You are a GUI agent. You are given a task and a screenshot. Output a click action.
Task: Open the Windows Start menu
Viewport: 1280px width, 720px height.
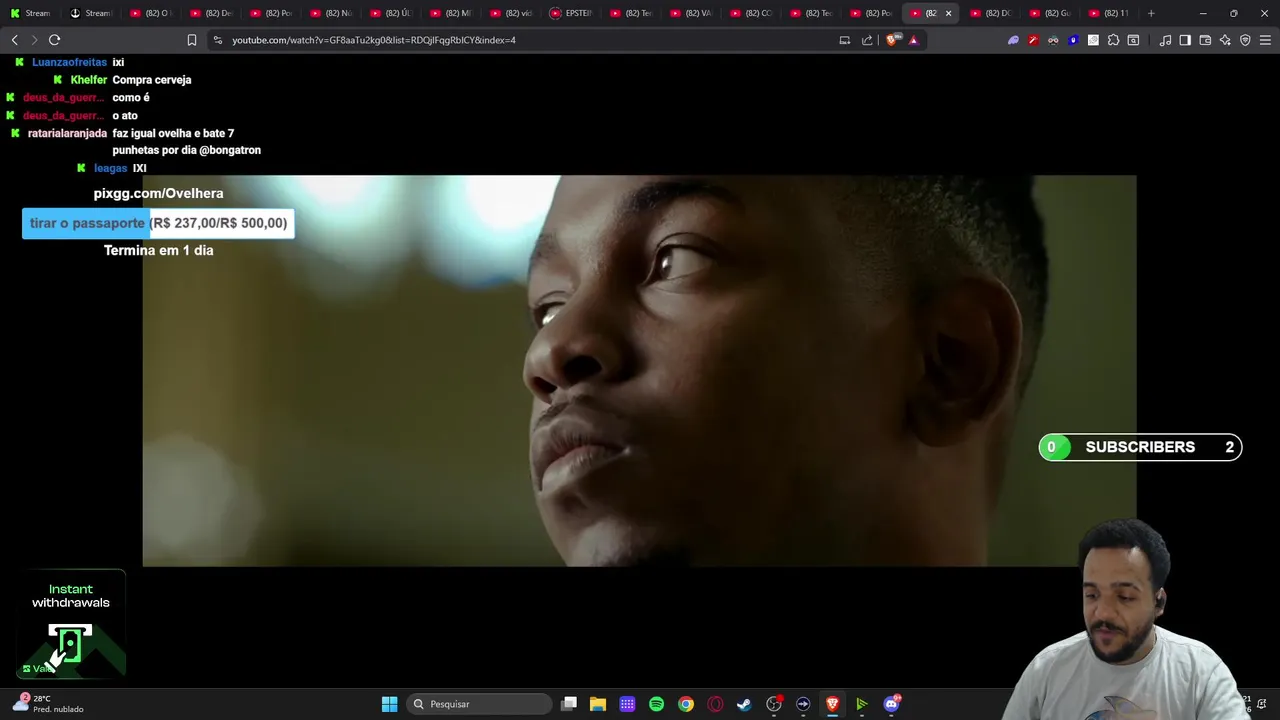pos(389,704)
